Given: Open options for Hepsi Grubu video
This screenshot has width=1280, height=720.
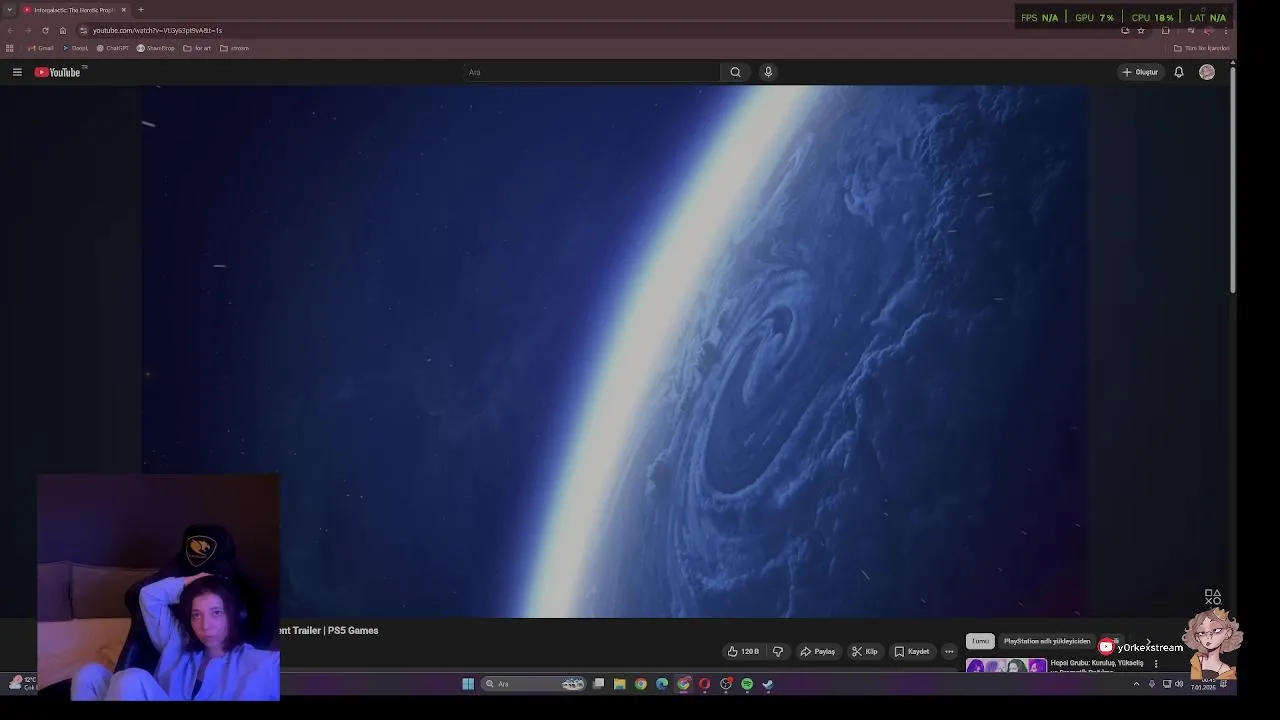Looking at the screenshot, I should pyautogui.click(x=1156, y=664).
